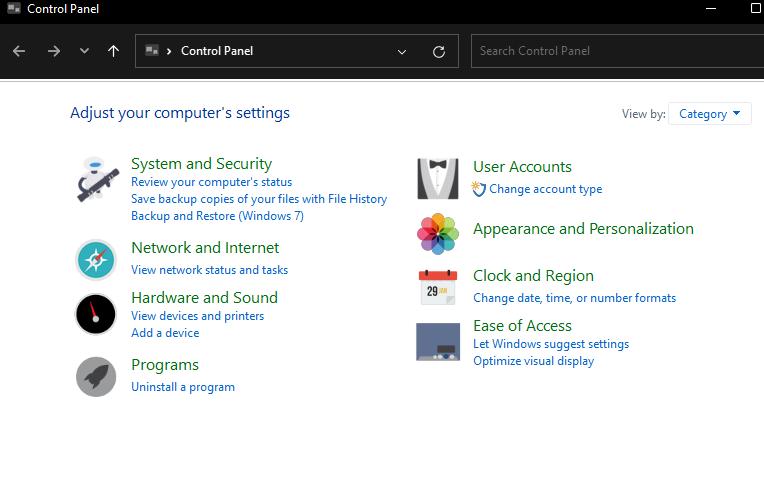Open the Network and Internet compass icon
This screenshot has height=489, width=764.
coord(96,260)
